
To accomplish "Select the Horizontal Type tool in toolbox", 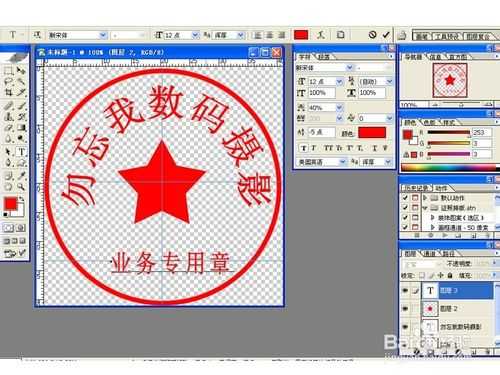I will [x=21, y=152].
